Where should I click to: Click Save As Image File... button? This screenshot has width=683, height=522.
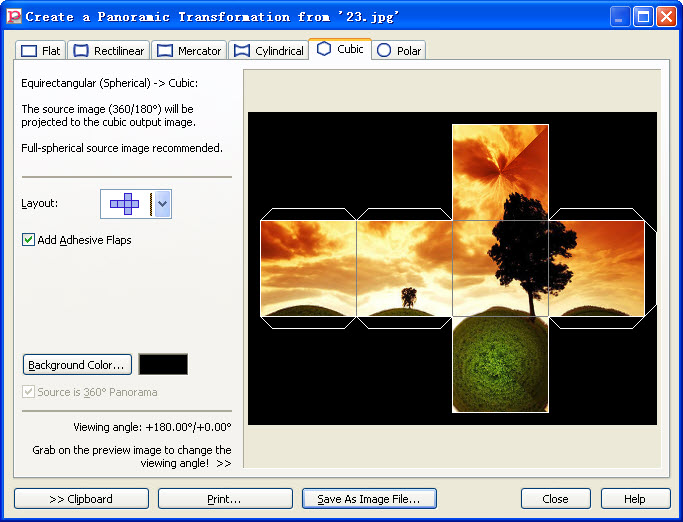pos(369,498)
